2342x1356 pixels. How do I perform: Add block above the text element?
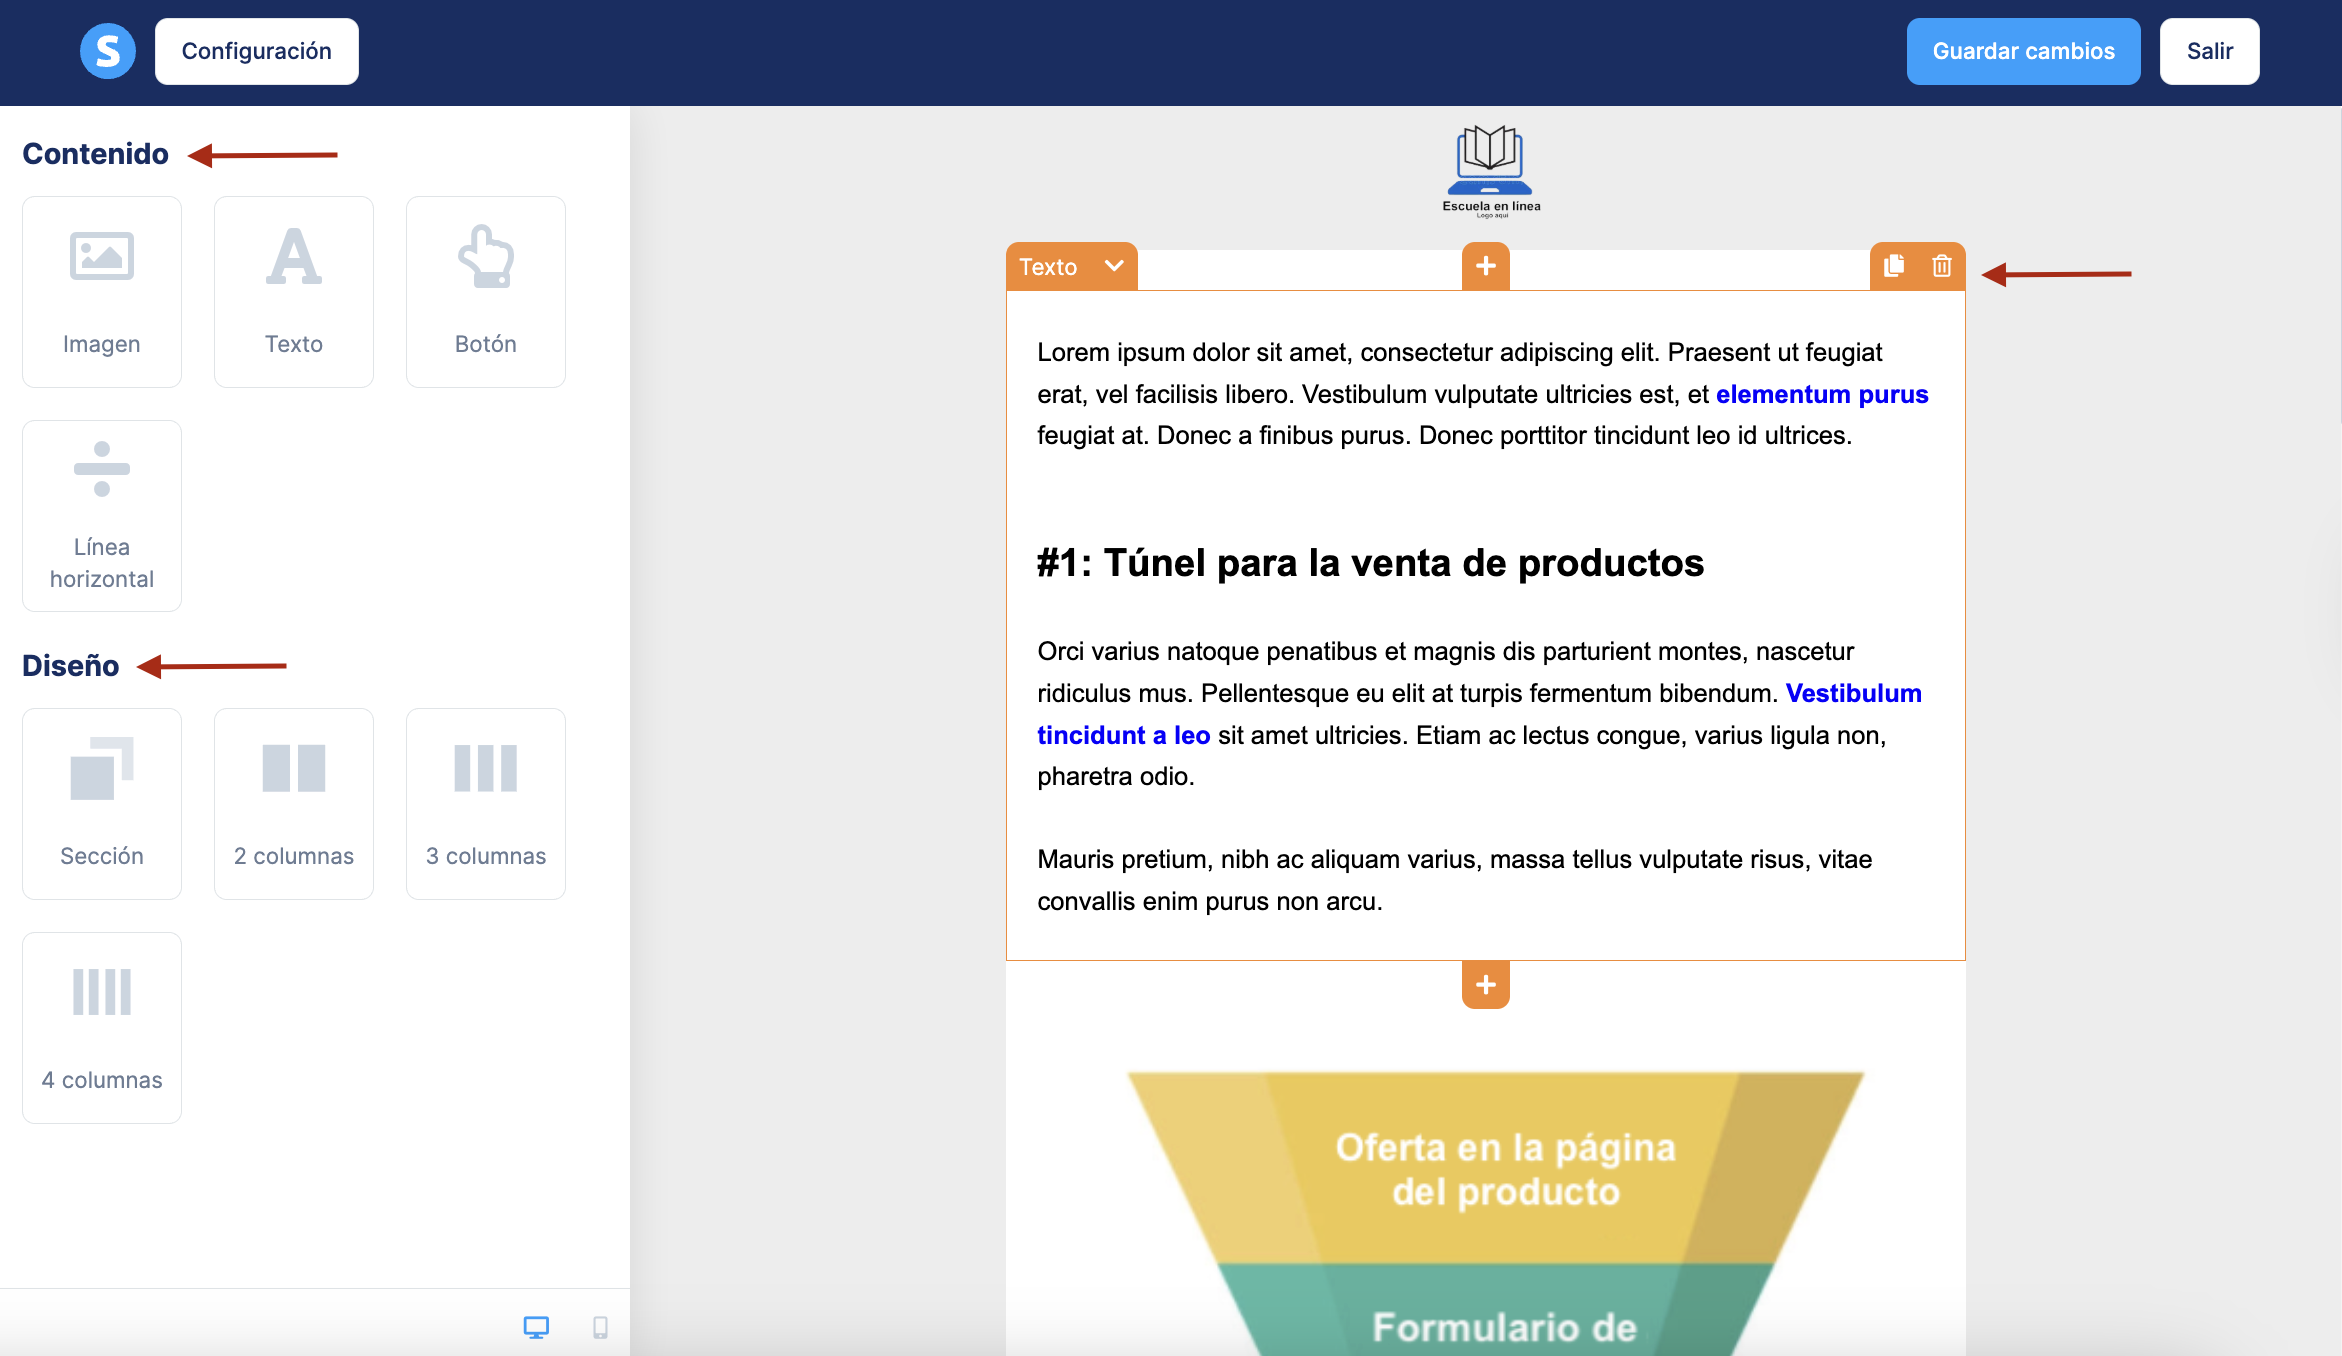(1485, 266)
